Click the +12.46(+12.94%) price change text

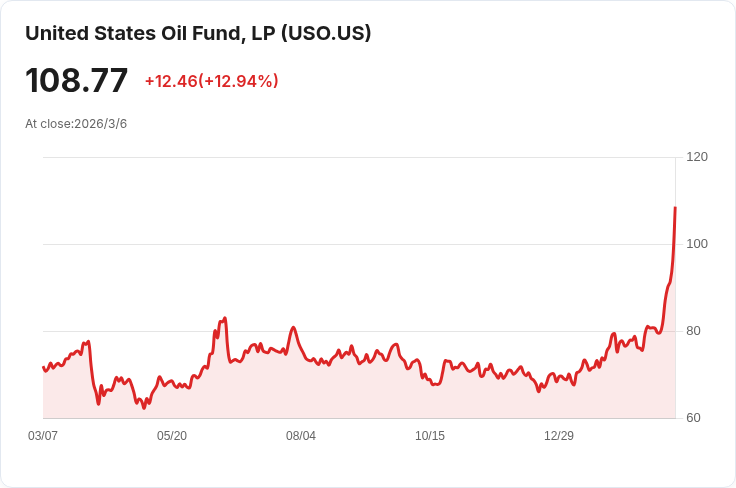coord(211,81)
